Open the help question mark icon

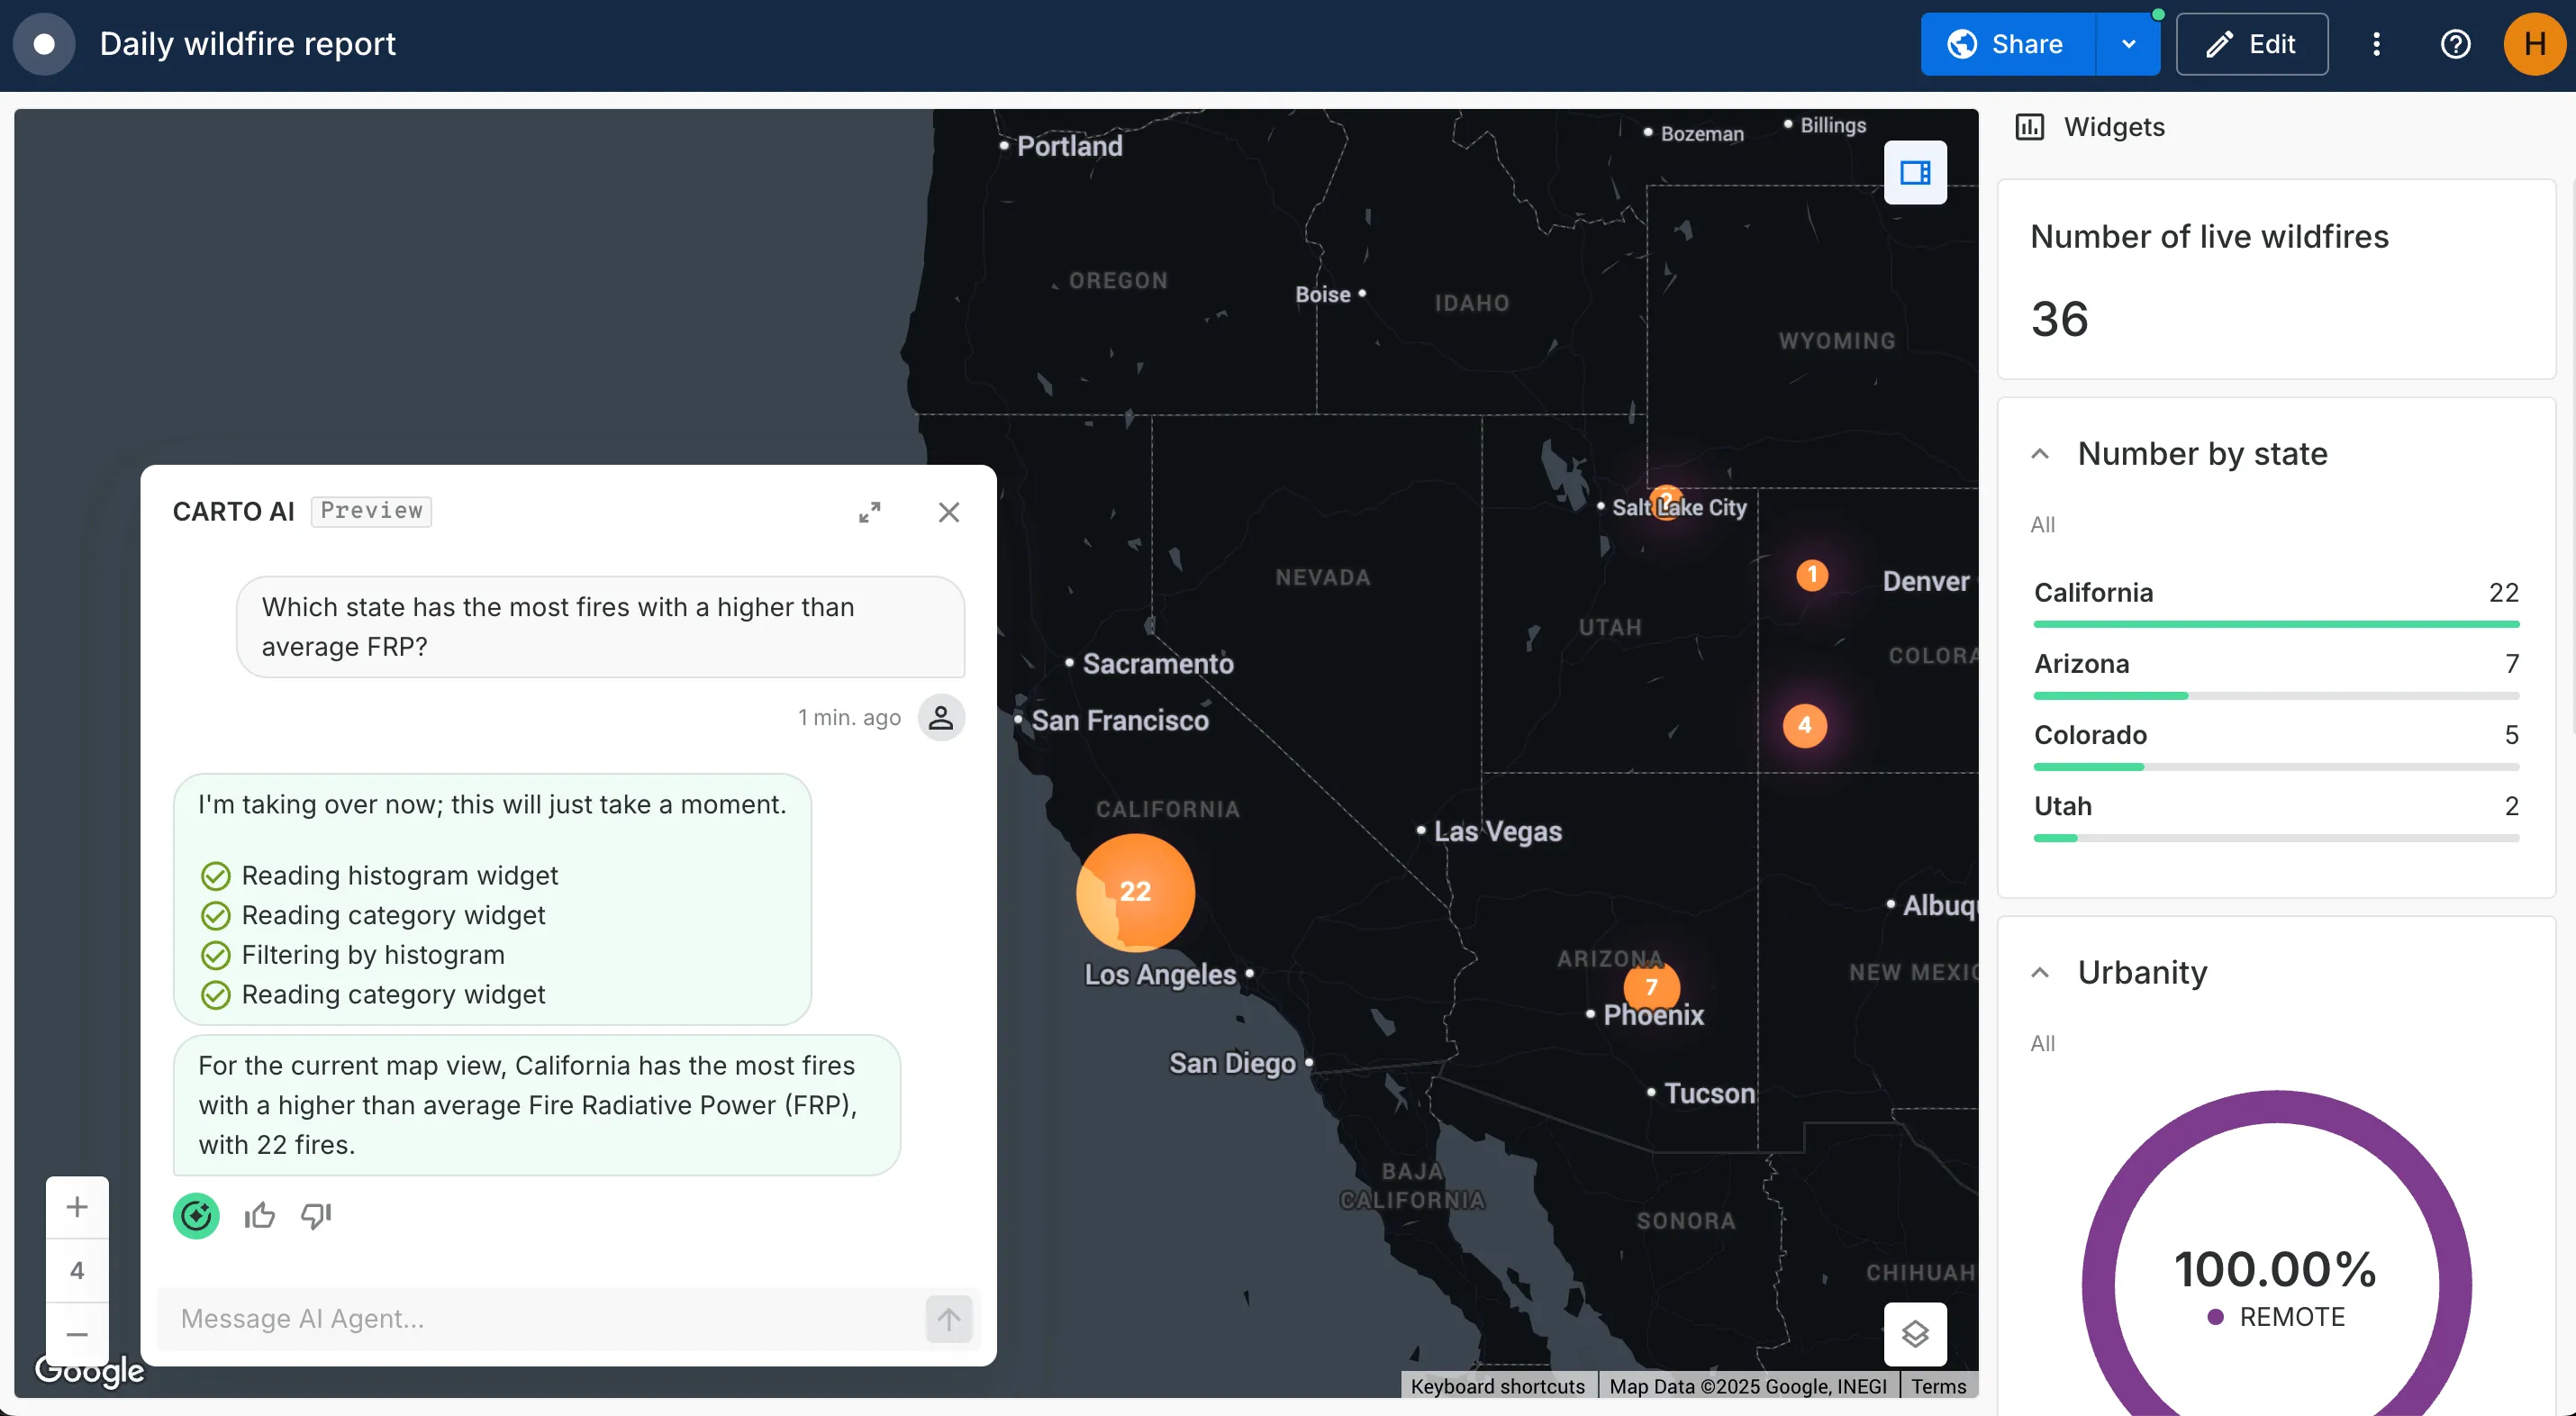click(x=2455, y=44)
